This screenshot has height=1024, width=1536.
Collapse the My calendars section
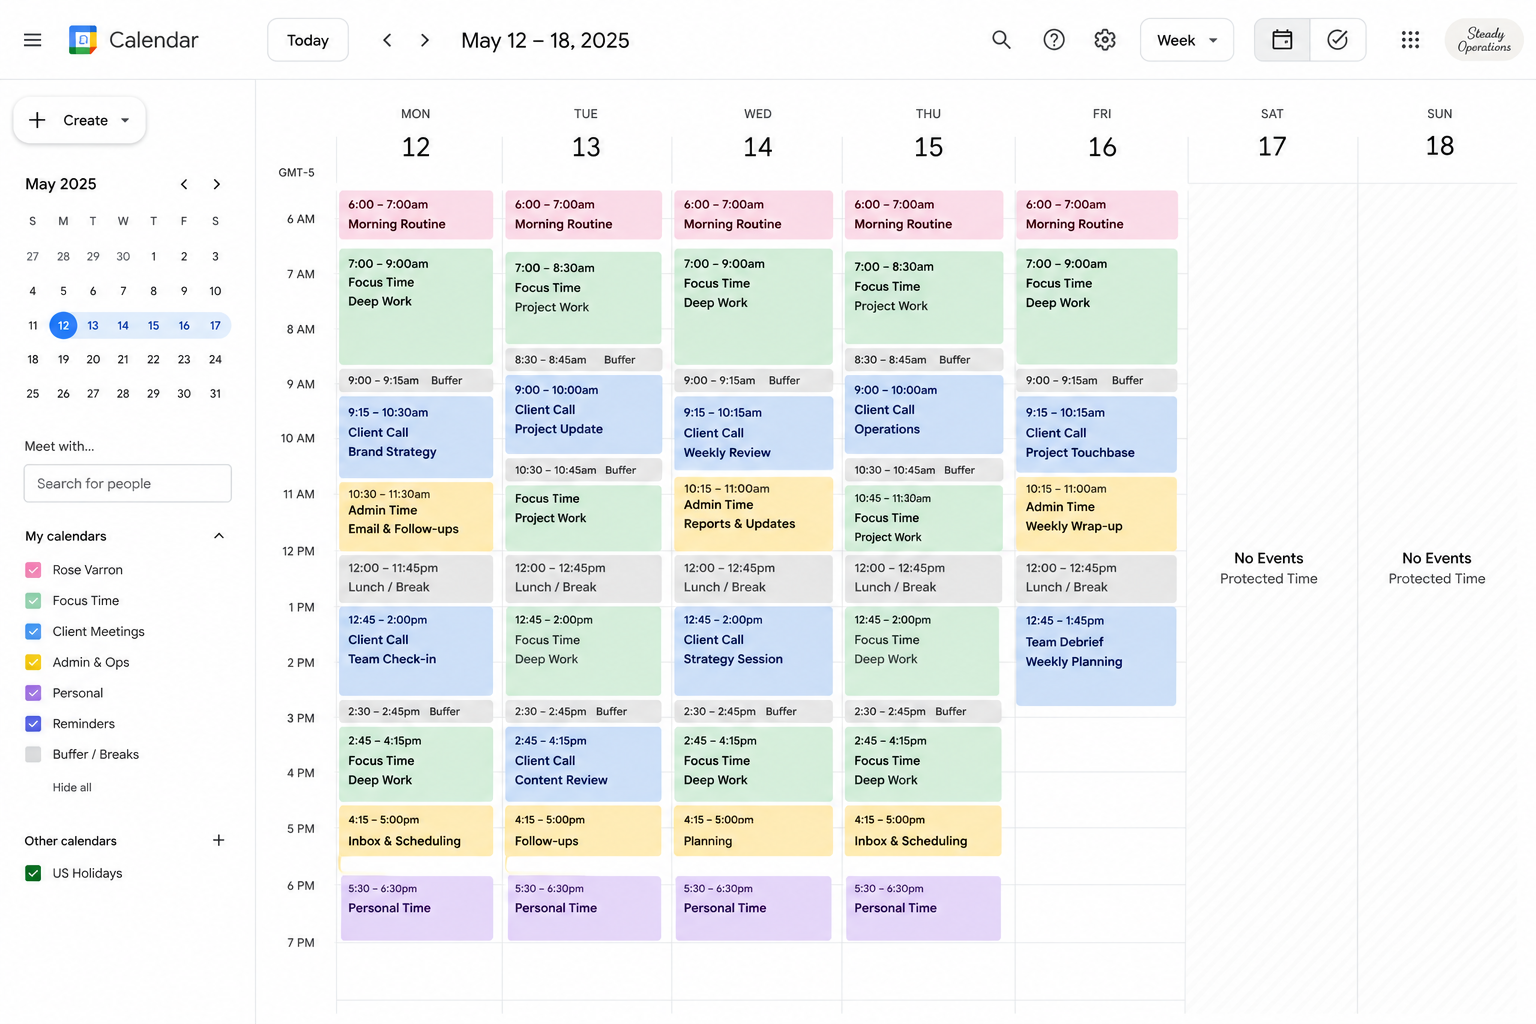(x=219, y=536)
